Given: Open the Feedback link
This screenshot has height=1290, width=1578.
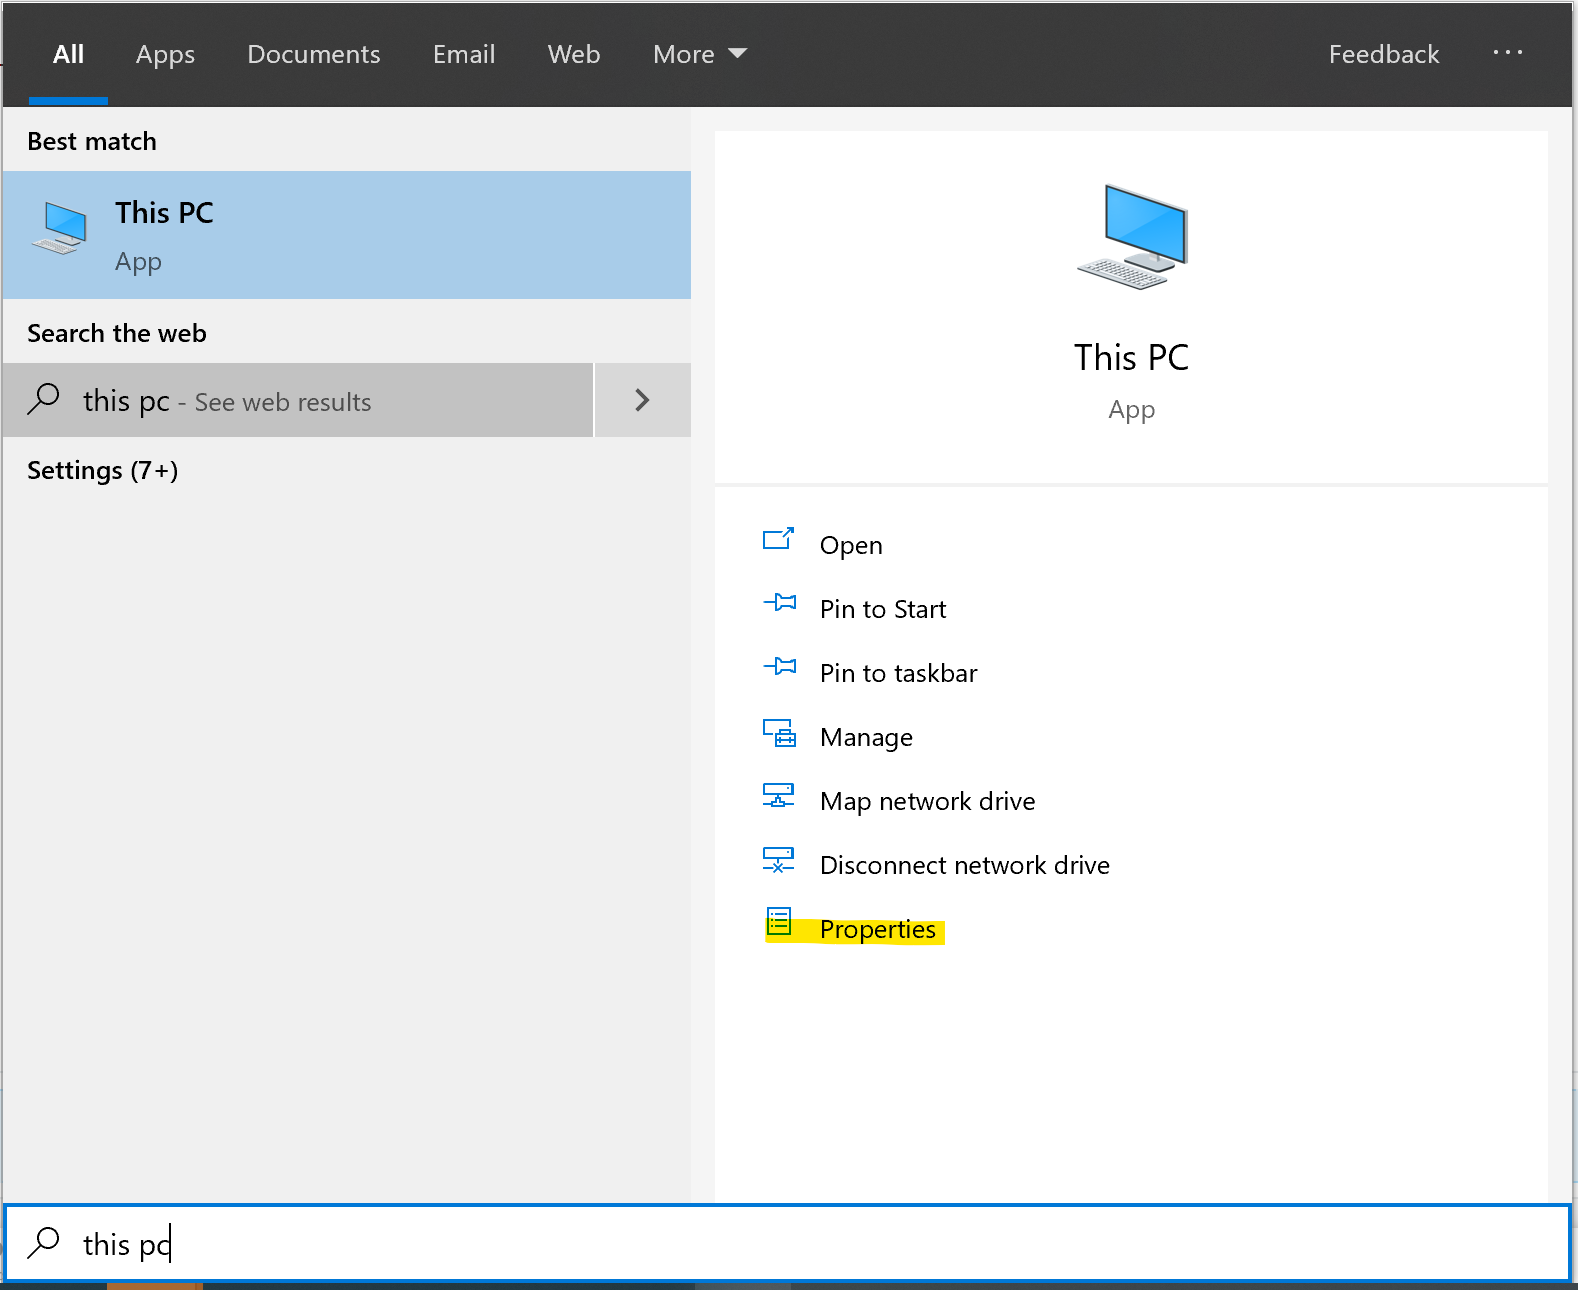Looking at the screenshot, I should [x=1384, y=54].
